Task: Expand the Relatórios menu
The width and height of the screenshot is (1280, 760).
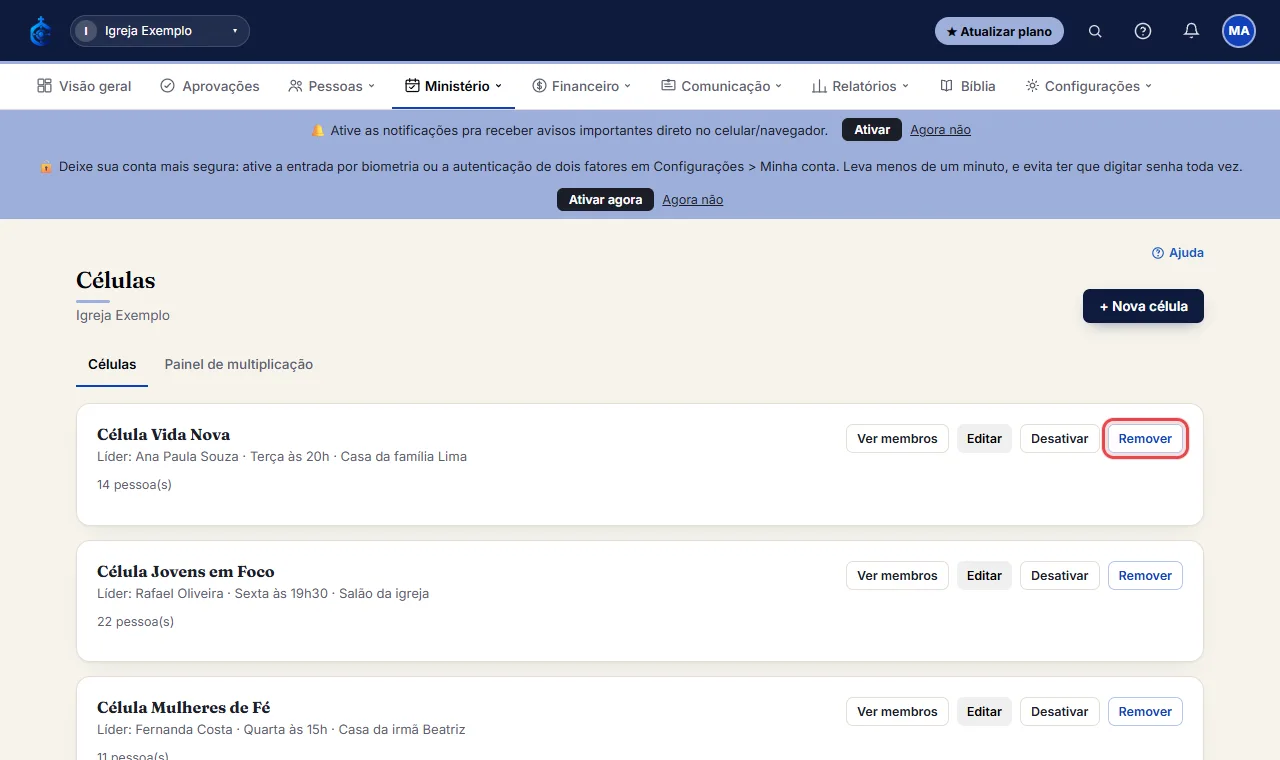Action: click(860, 86)
